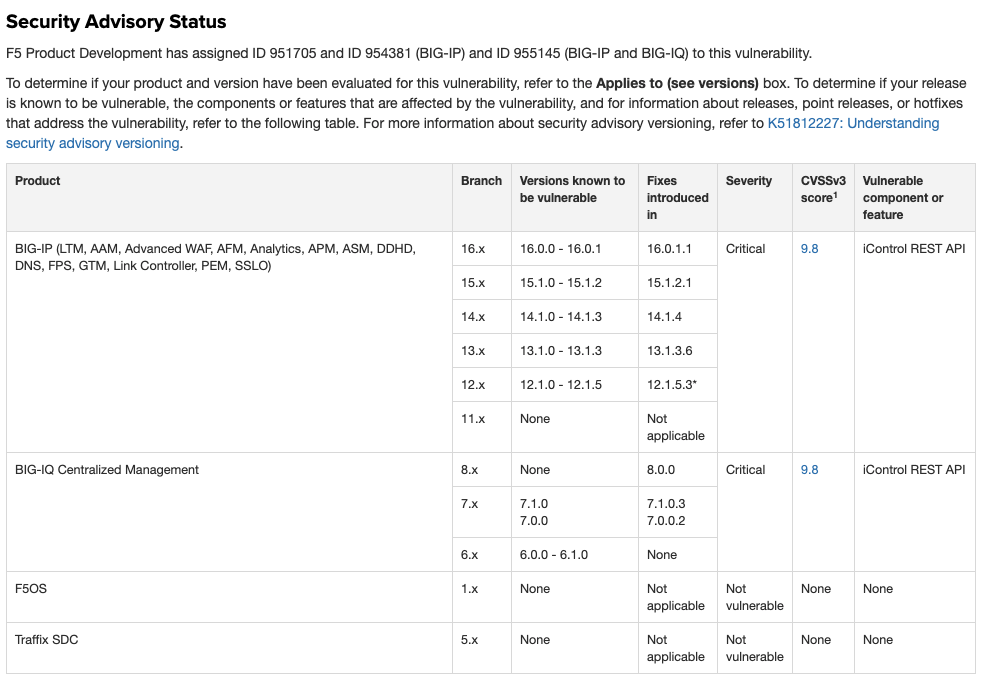This screenshot has height=682, width=996.
Task: Select the 12.1.5.3* fix version cell
Action: click(x=678, y=385)
